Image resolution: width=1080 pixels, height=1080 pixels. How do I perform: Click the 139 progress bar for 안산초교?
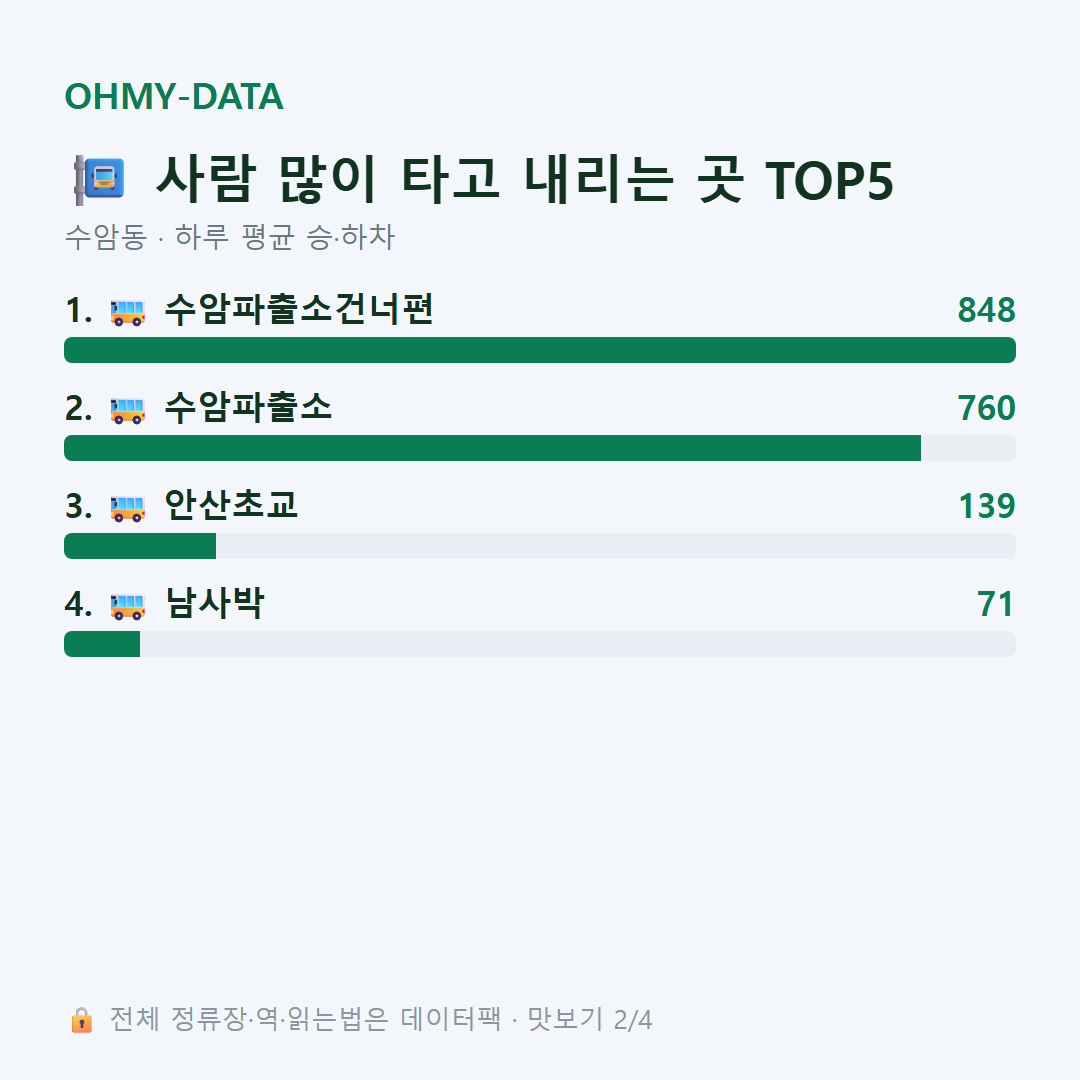pos(540,546)
